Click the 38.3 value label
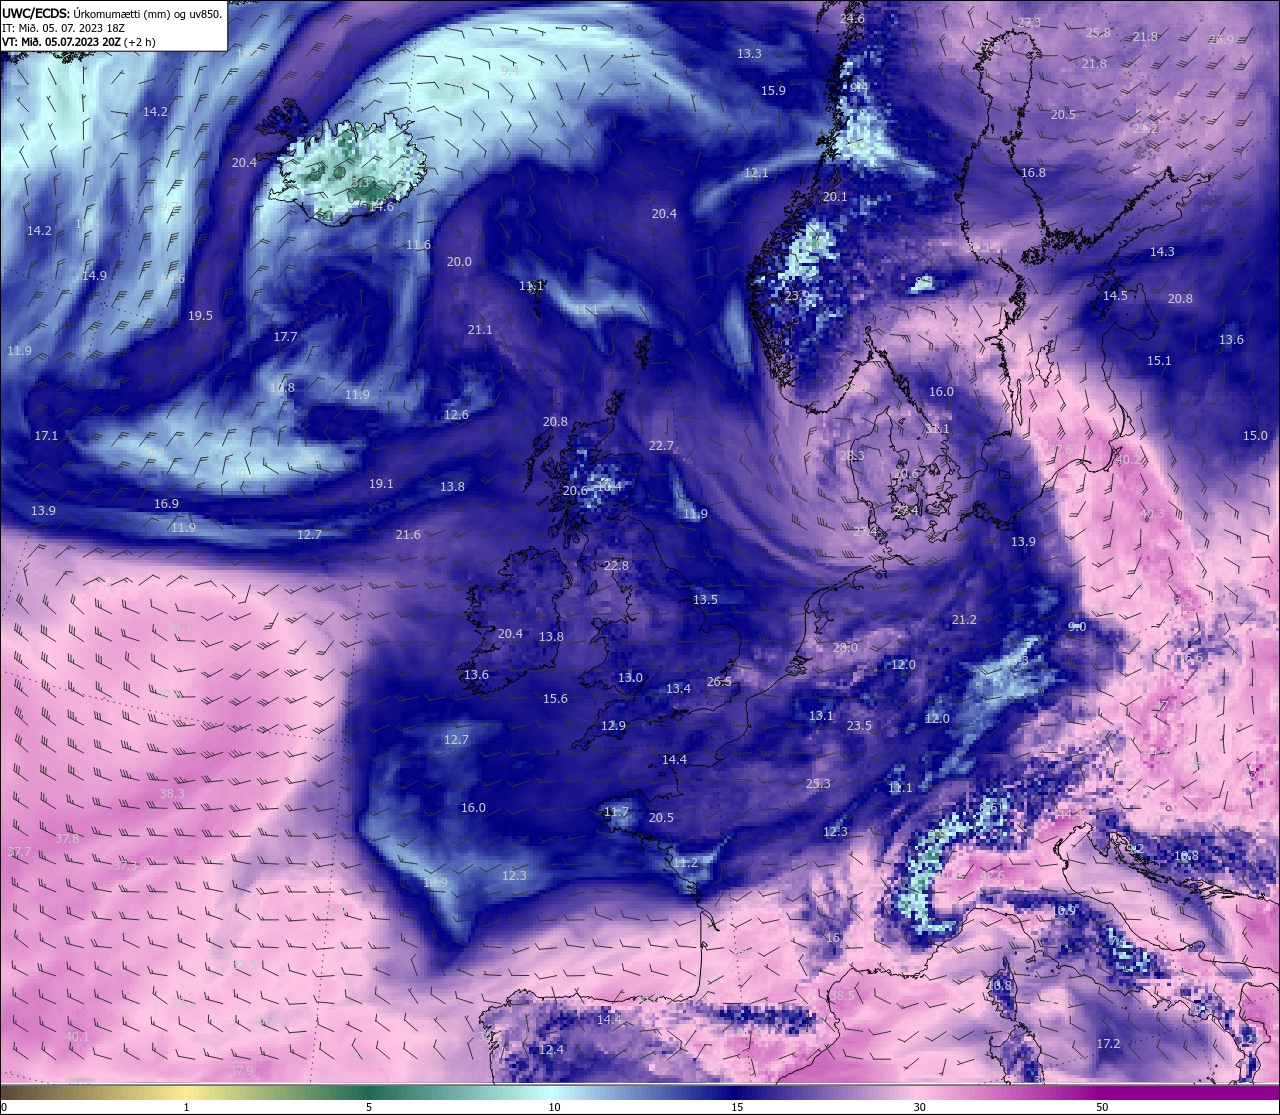1280x1115 pixels. tap(172, 793)
